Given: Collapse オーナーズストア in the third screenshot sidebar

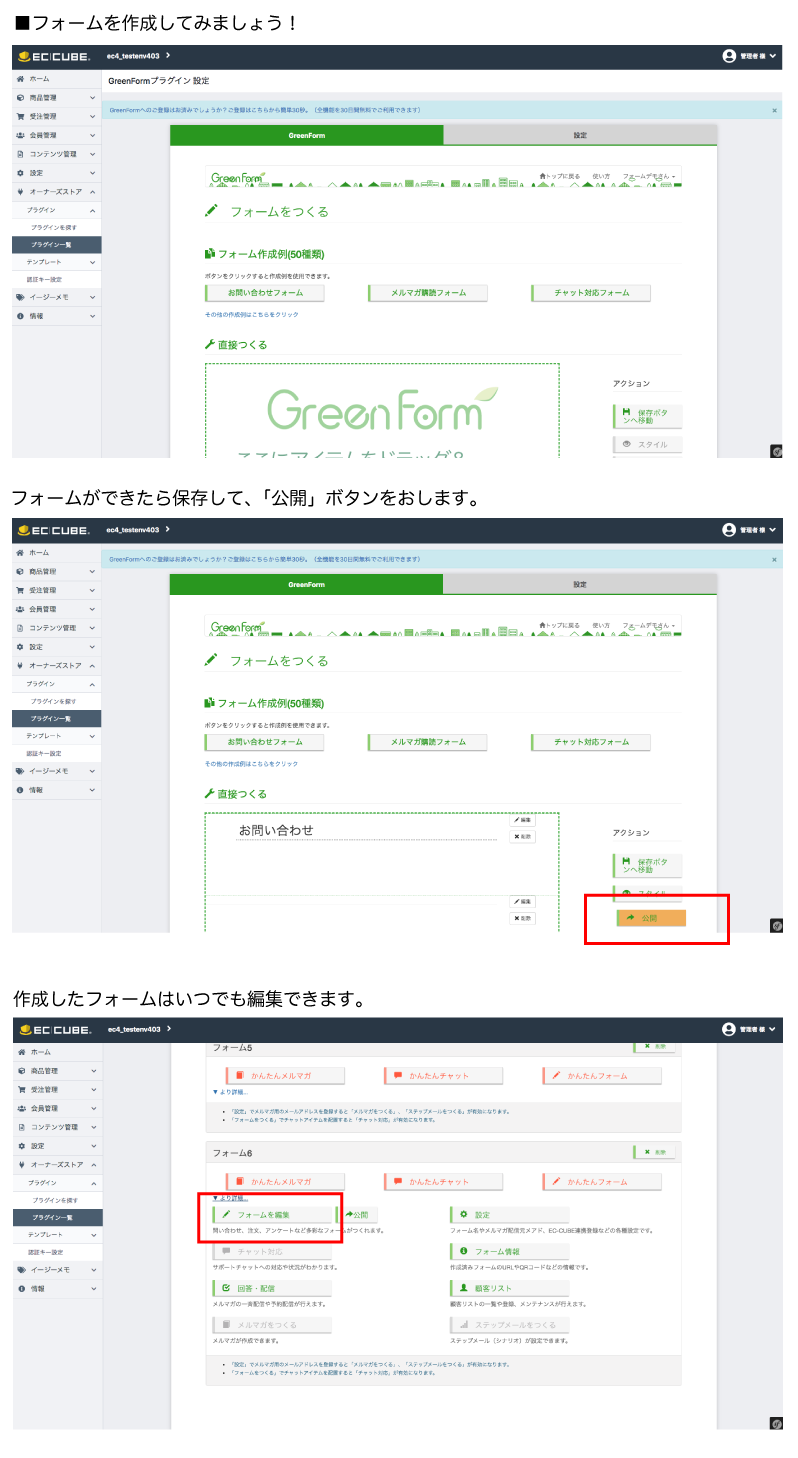Looking at the screenshot, I should point(56,1165).
